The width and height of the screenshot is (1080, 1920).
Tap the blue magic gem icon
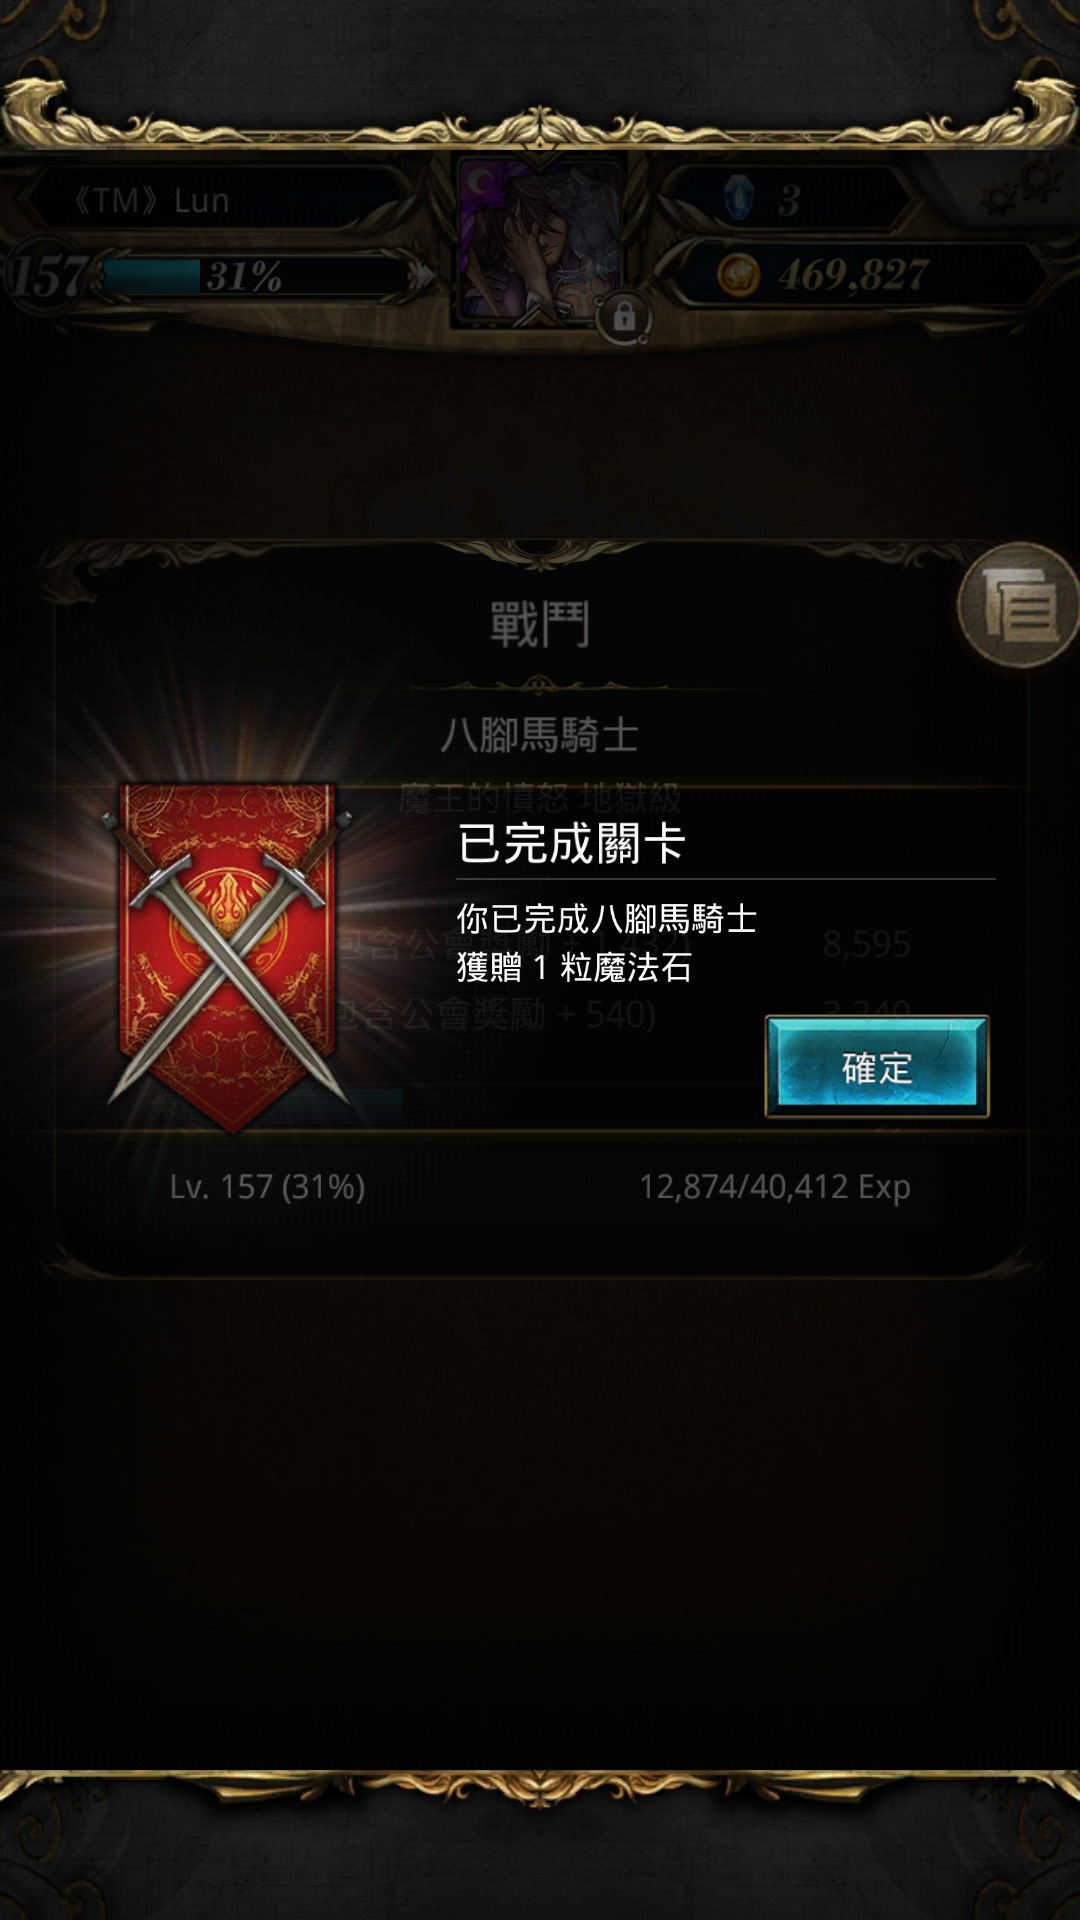[739, 198]
